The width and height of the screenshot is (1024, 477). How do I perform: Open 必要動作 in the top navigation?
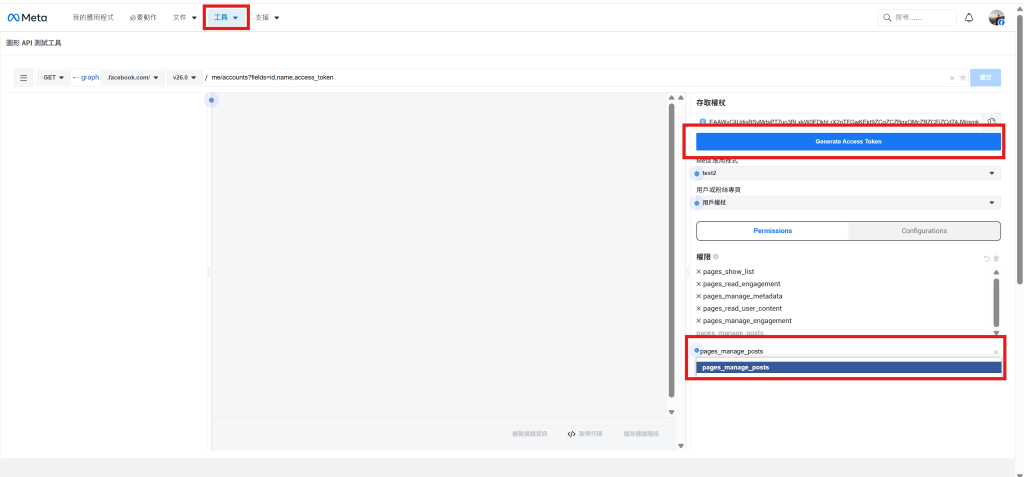[x=143, y=18]
